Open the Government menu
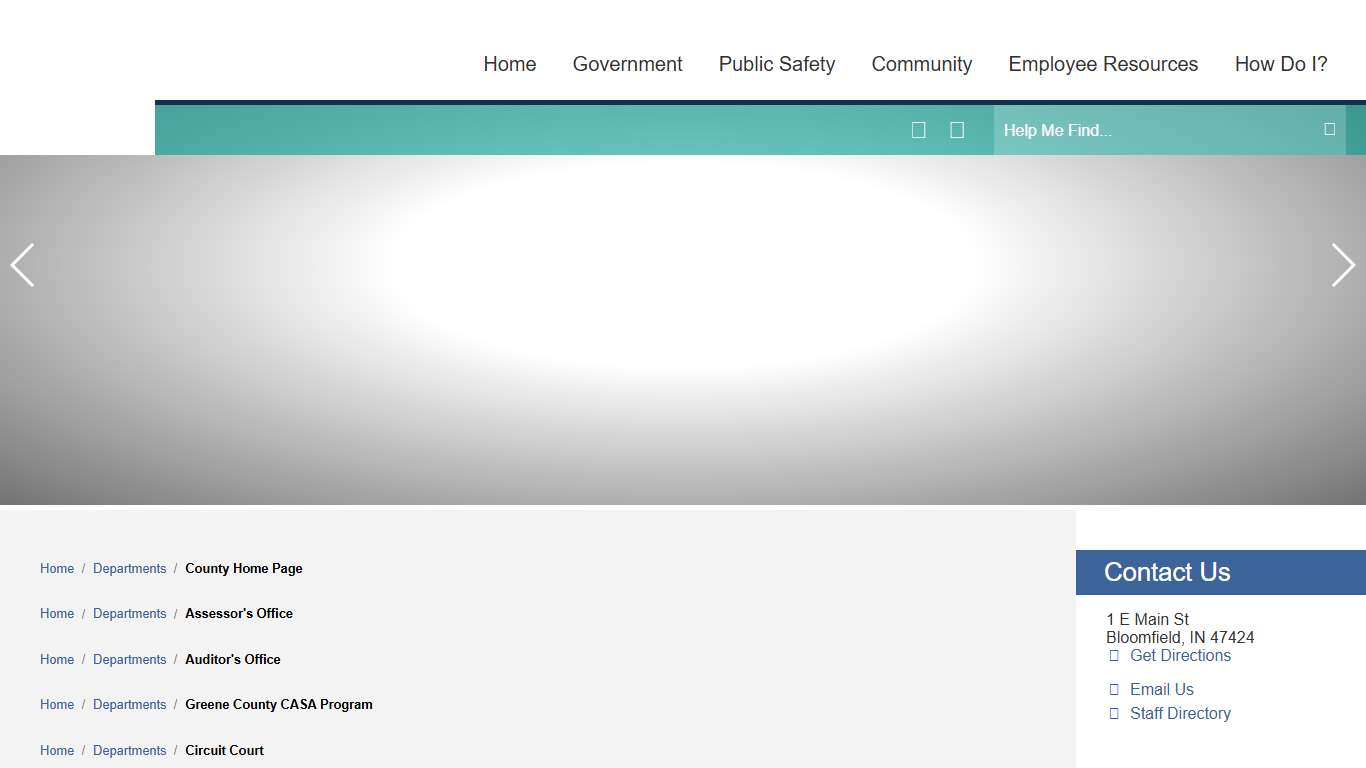Image resolution: width=1366 pixels, height=768 pixels. coord(627,64)
